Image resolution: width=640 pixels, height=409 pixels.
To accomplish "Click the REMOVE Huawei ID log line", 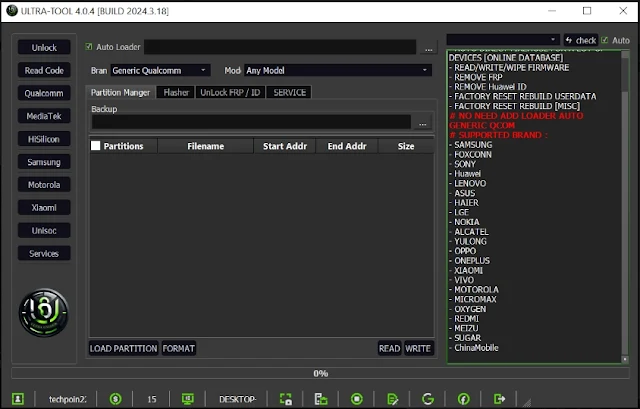I will click(490, 87).
